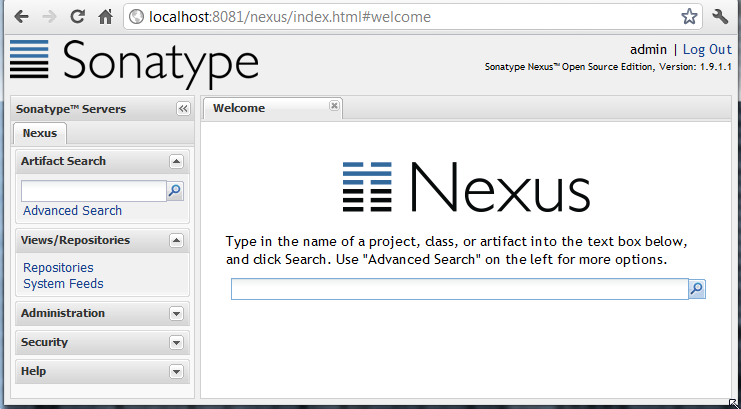Click the Welcome panel search magnifier icon
Image resolution: width=741 pixels, height=409 pixels.
click(x=697, y=289)
